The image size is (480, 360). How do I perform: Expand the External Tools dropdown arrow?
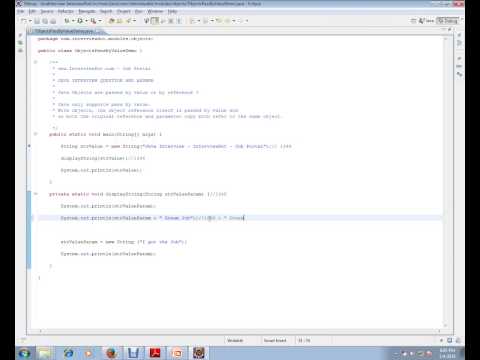tap(100, 21)
